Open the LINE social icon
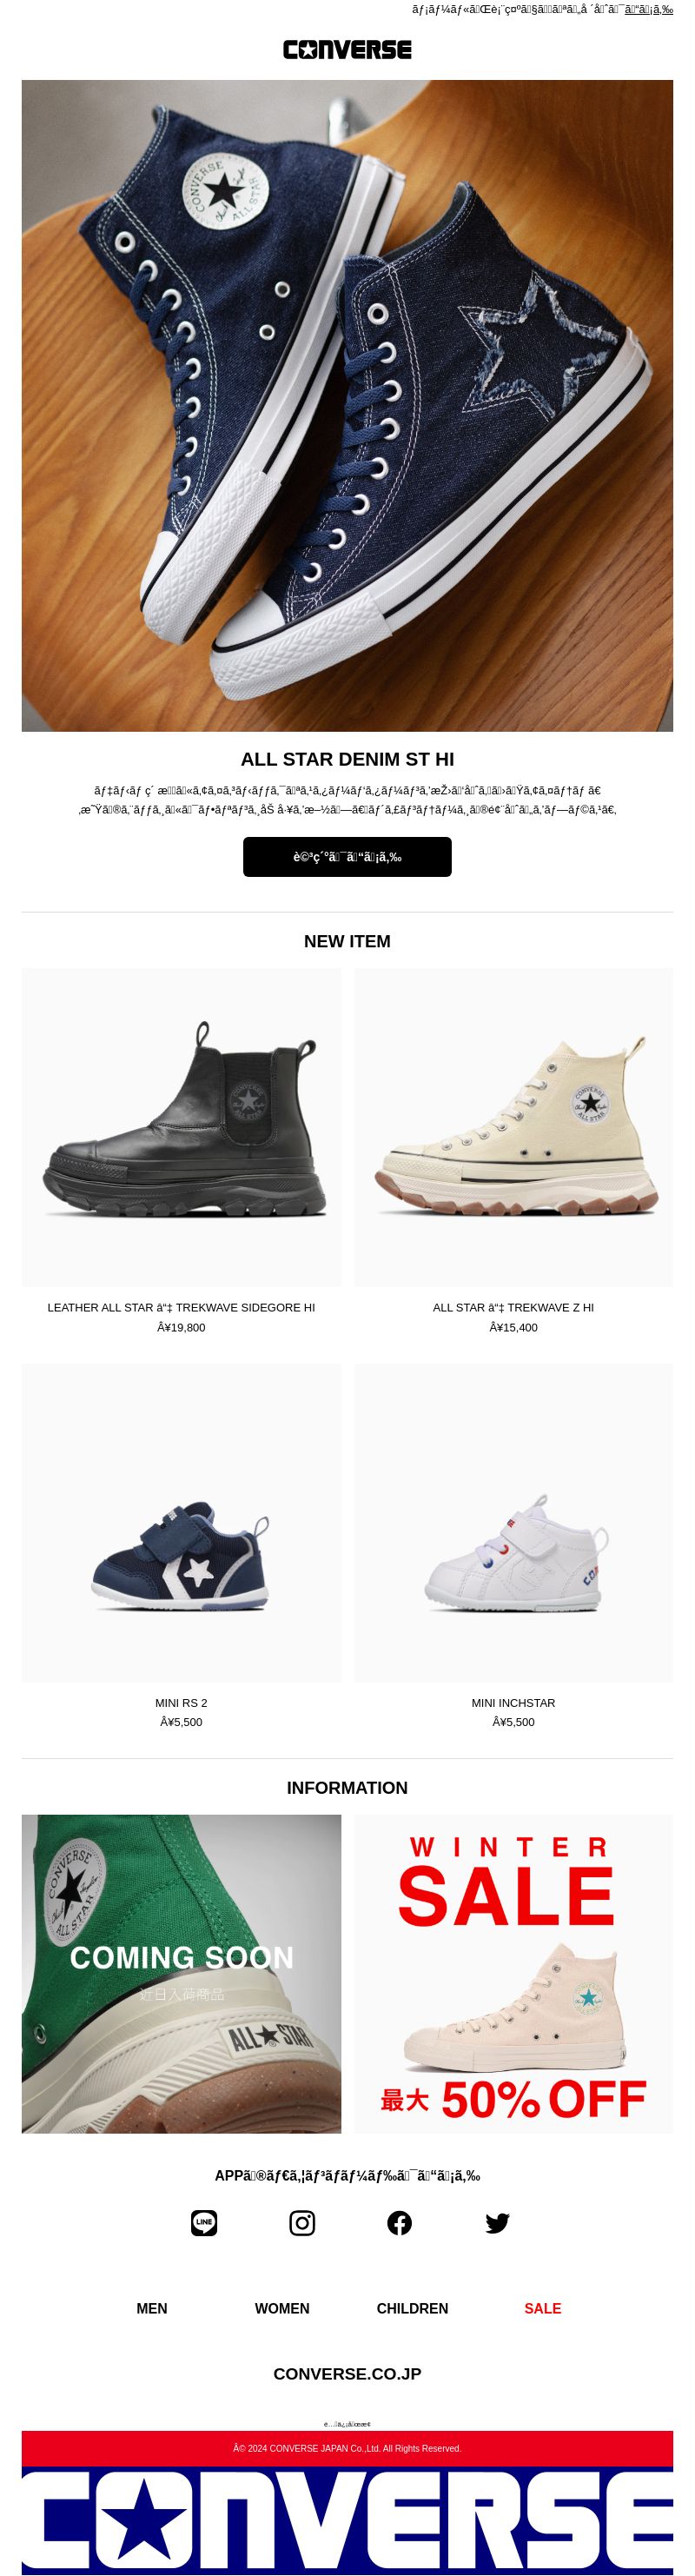 [204, 2223]
